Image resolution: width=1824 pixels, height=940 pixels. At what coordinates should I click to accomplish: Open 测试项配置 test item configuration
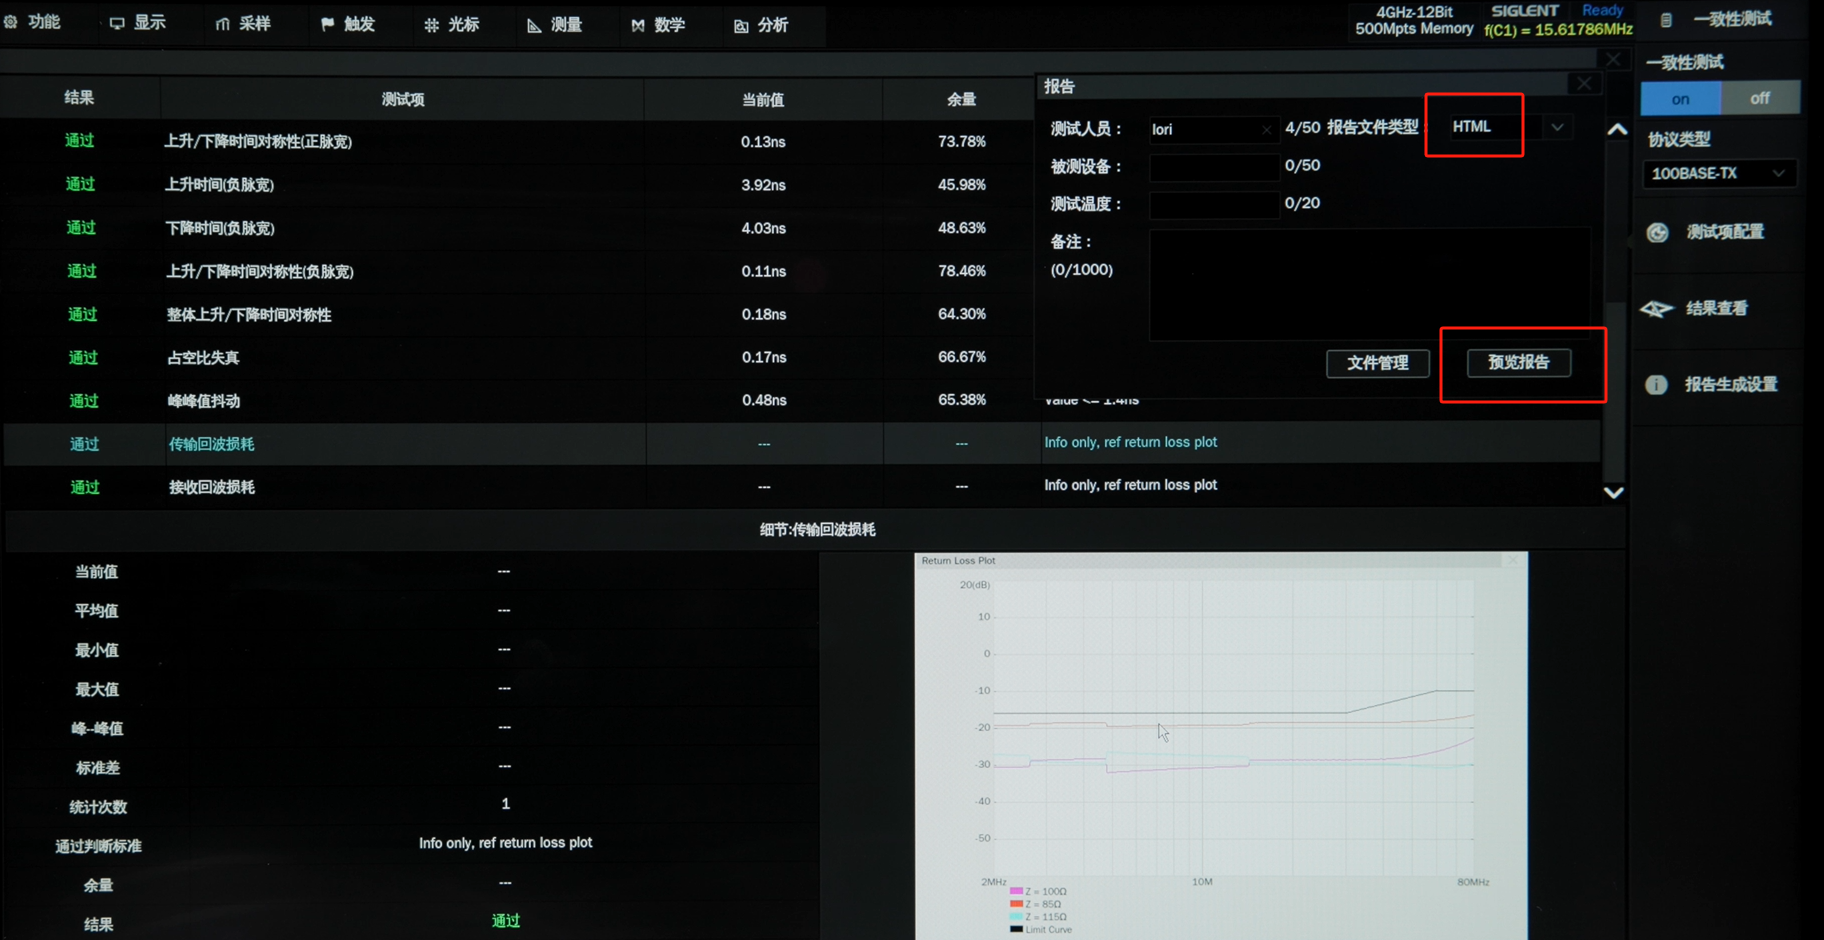[1709, 232]
